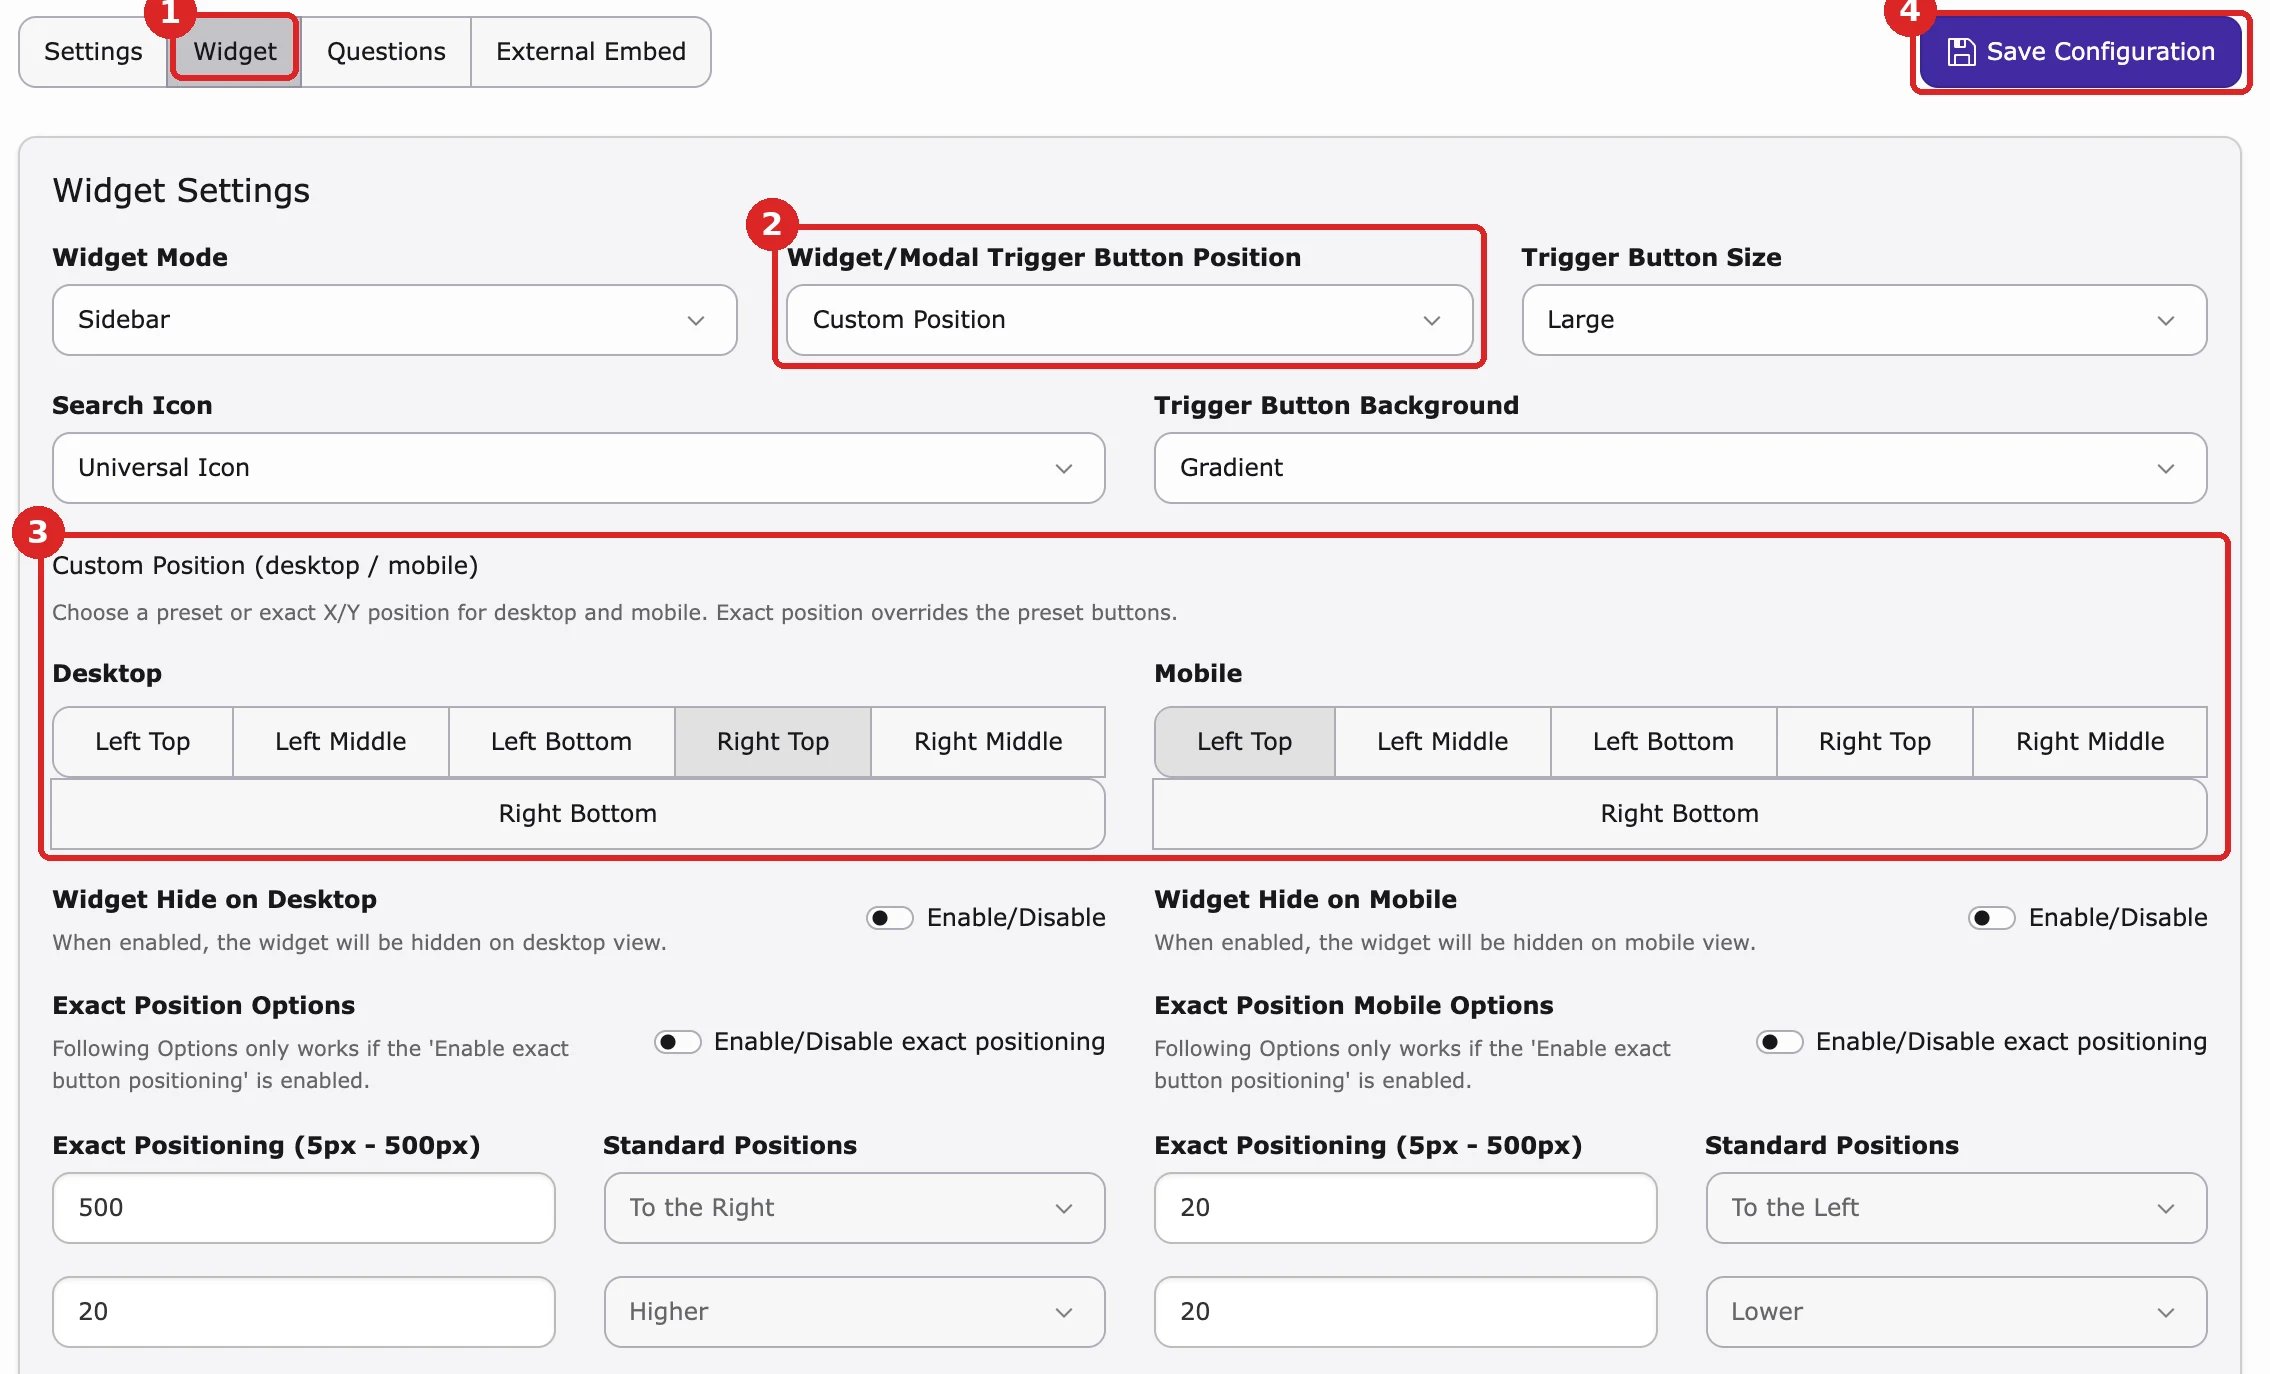Open the To the Left dropdown
The height and width of the screenshot is (1374, 2270).
(1957, 1208)
